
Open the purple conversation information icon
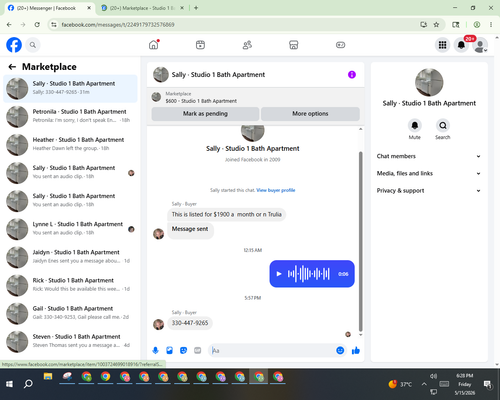tap(352, 75)
